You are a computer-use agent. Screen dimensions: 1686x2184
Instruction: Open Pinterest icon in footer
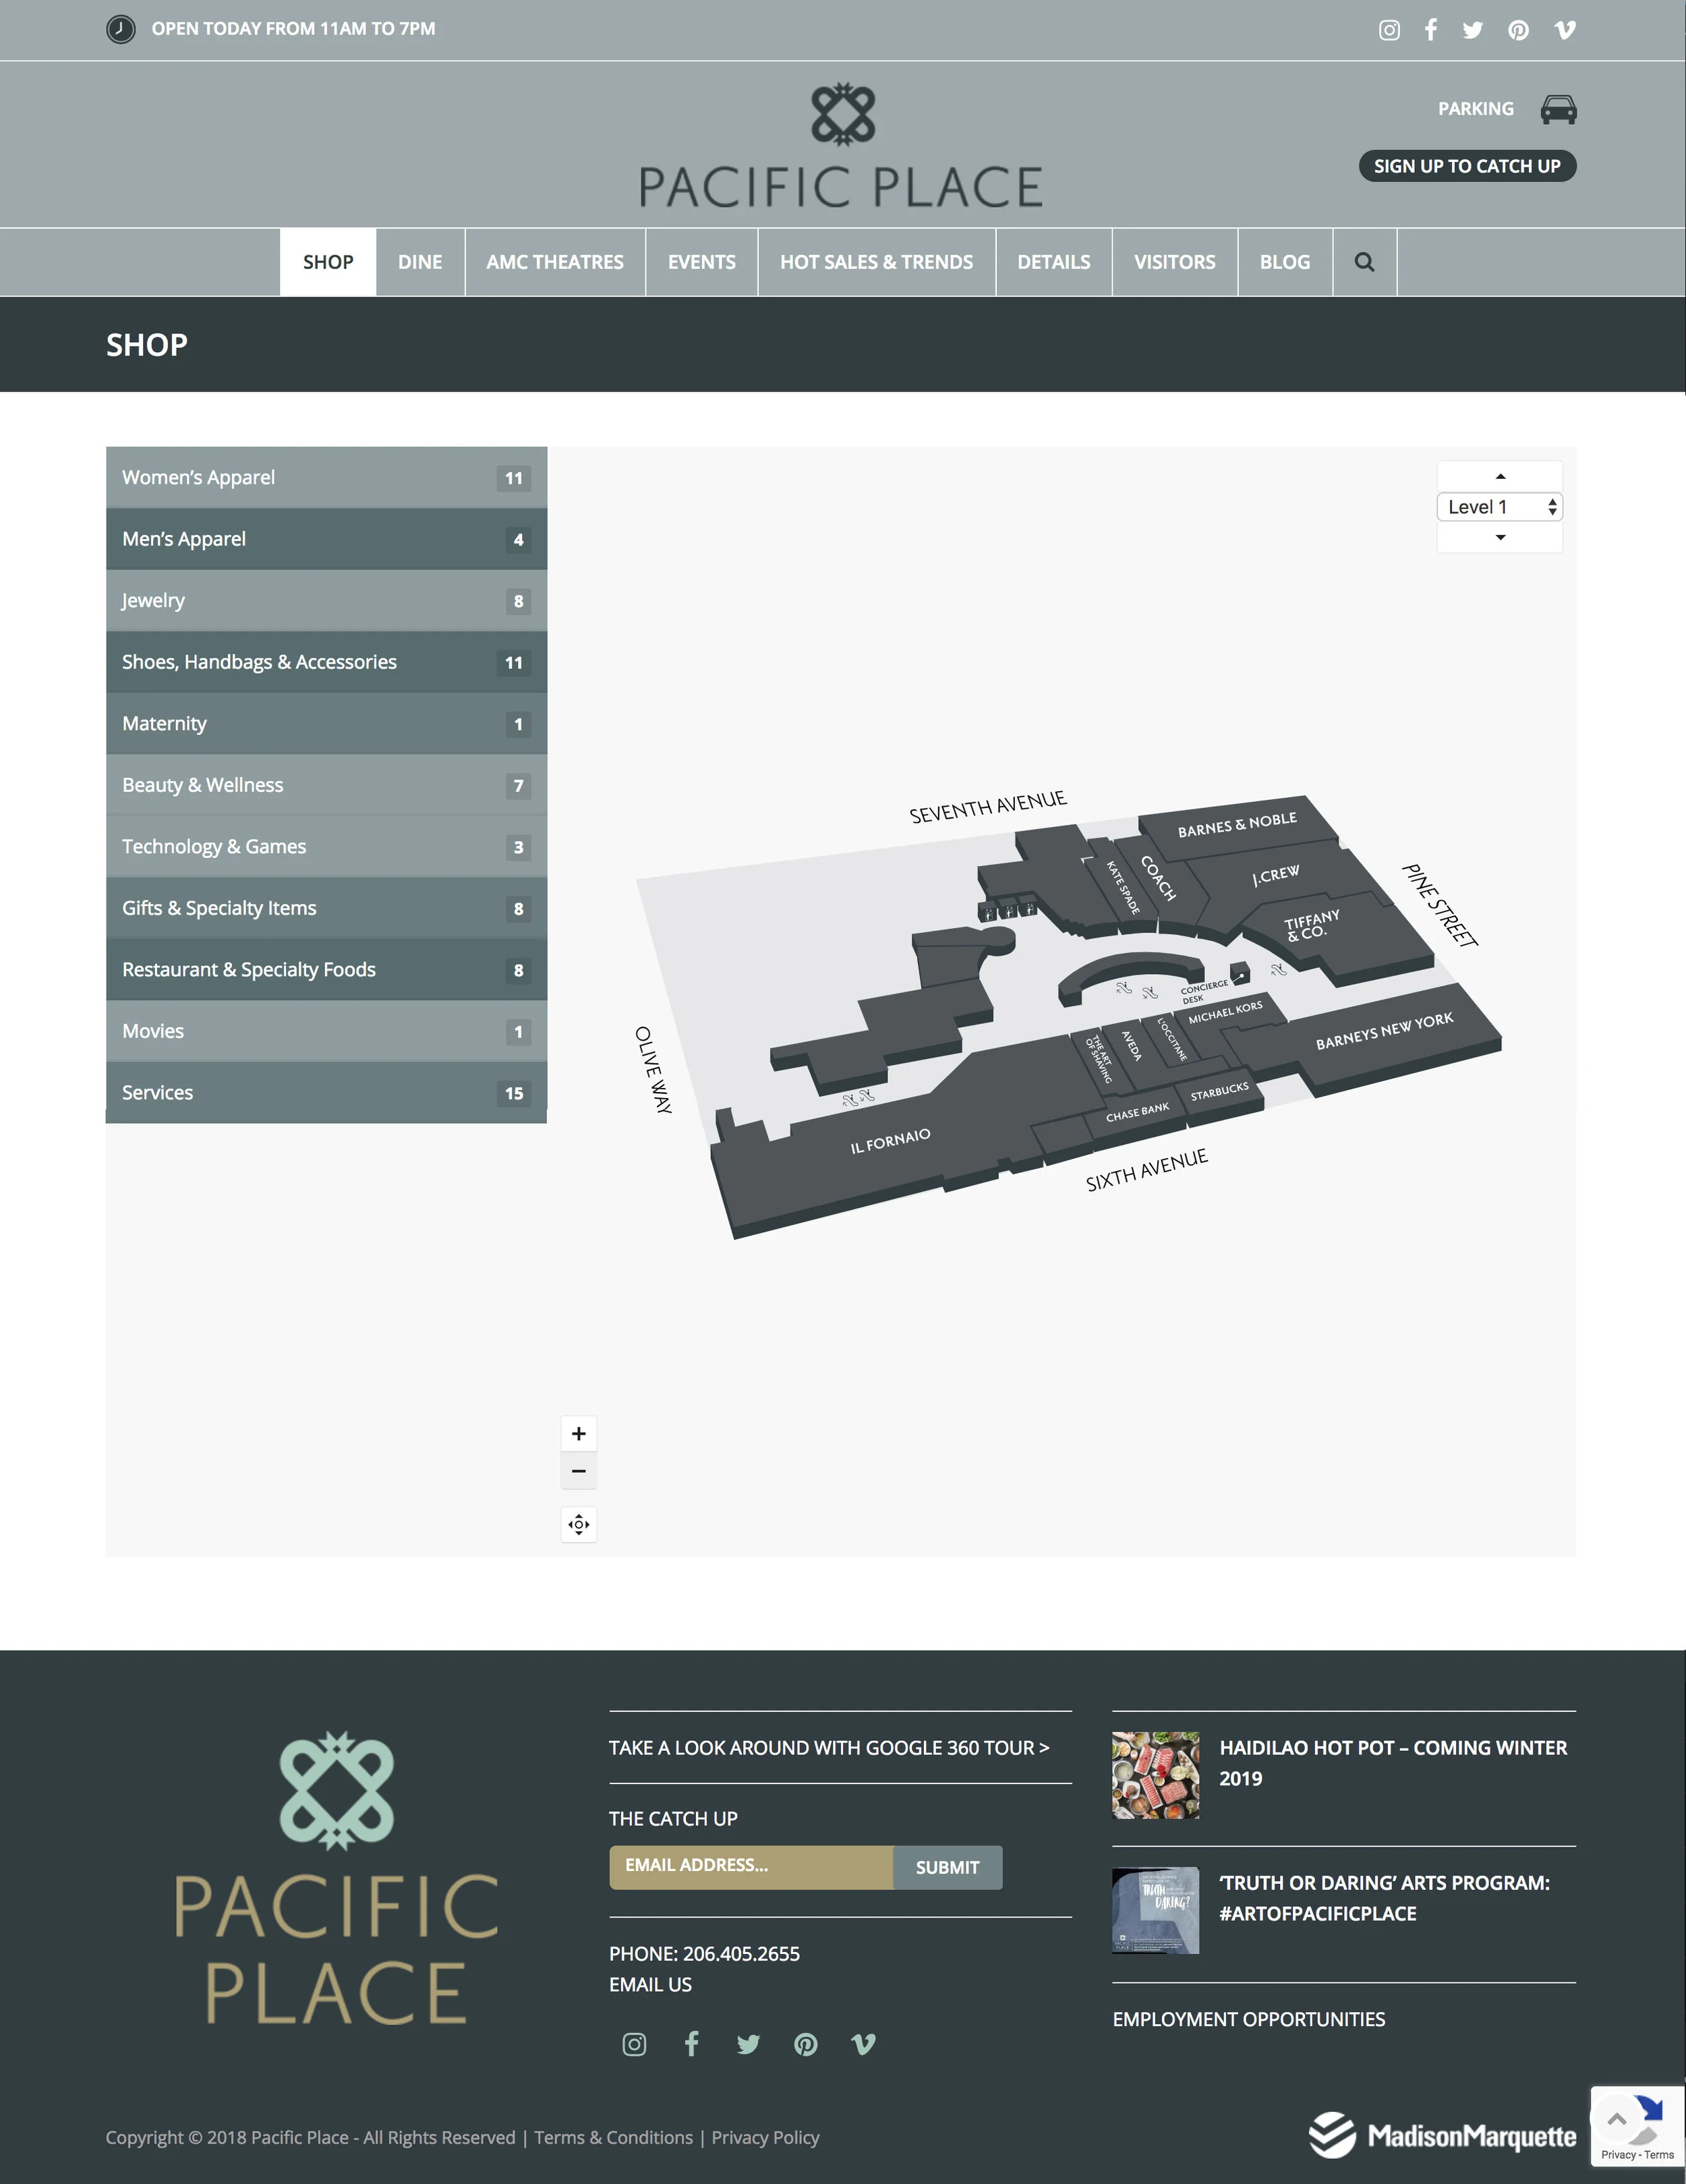tap(805, 2044)
